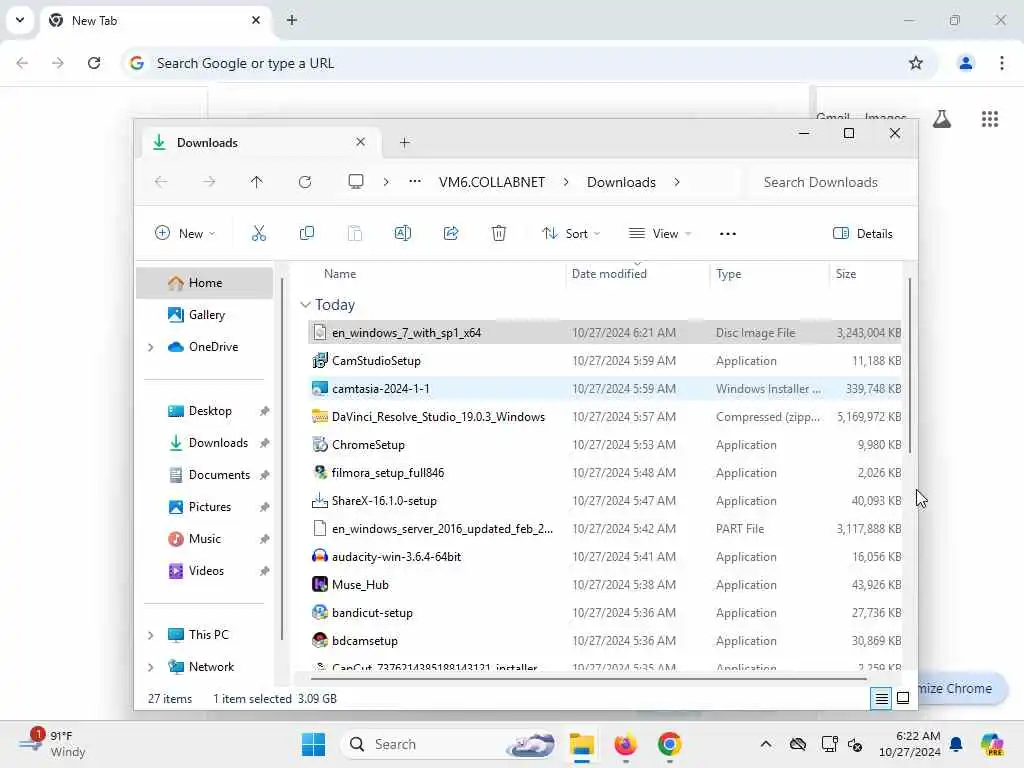
Task: Click the Search Labs flask icon in Chrome
Action: tap(942, 119)
